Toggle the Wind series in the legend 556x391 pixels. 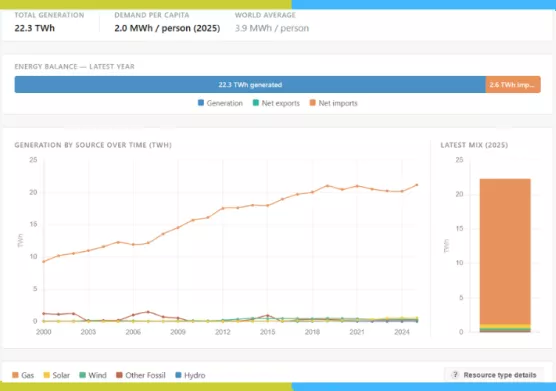(x=93, y=375)
